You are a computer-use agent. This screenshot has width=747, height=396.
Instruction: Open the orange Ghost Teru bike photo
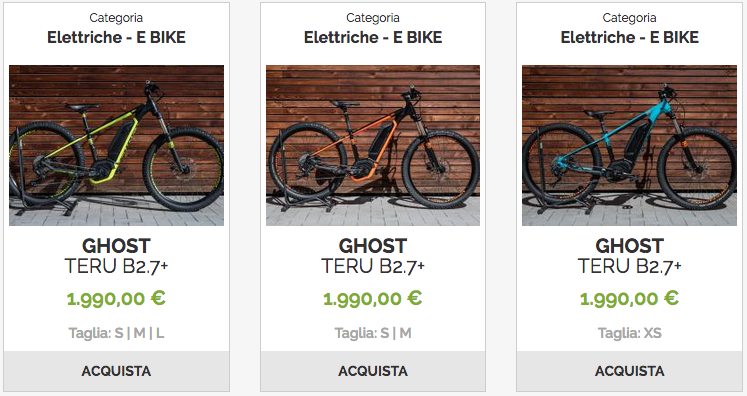373,145
